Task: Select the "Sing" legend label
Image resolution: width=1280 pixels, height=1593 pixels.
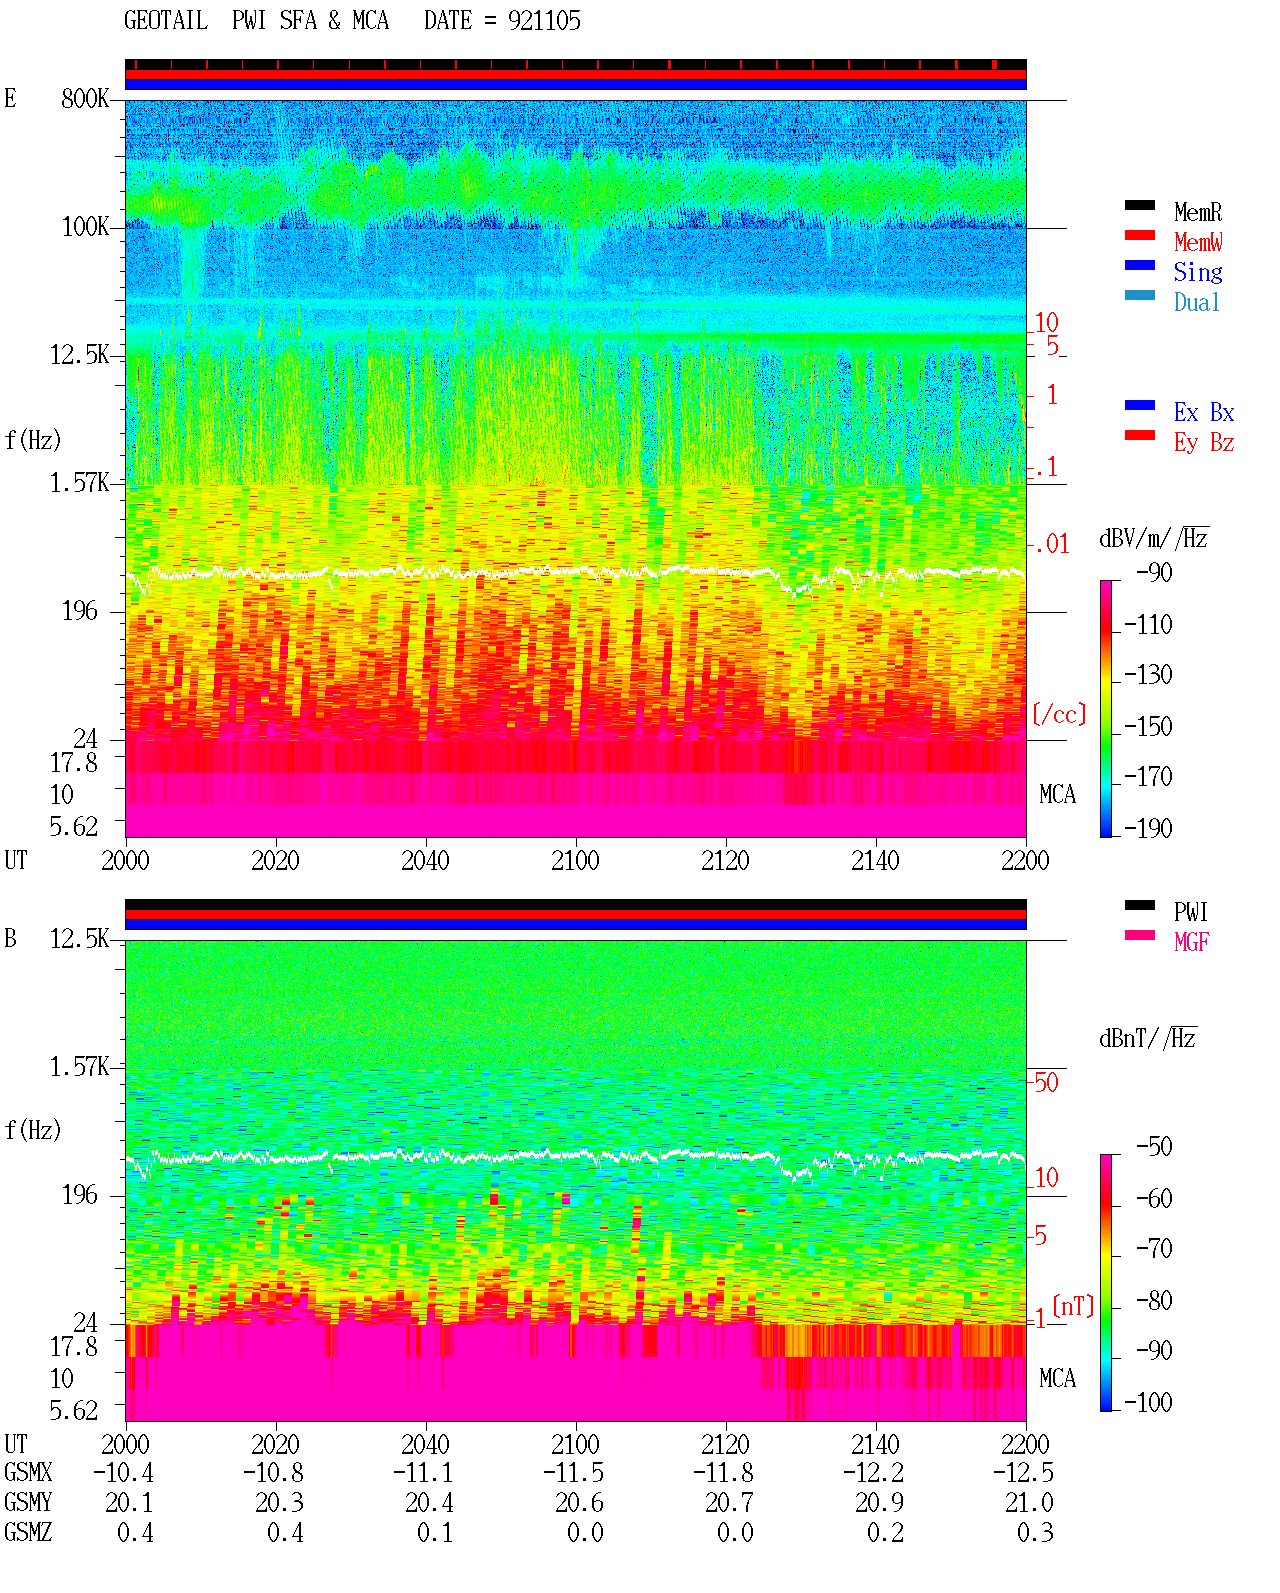Action: [x=1198, y=272]
